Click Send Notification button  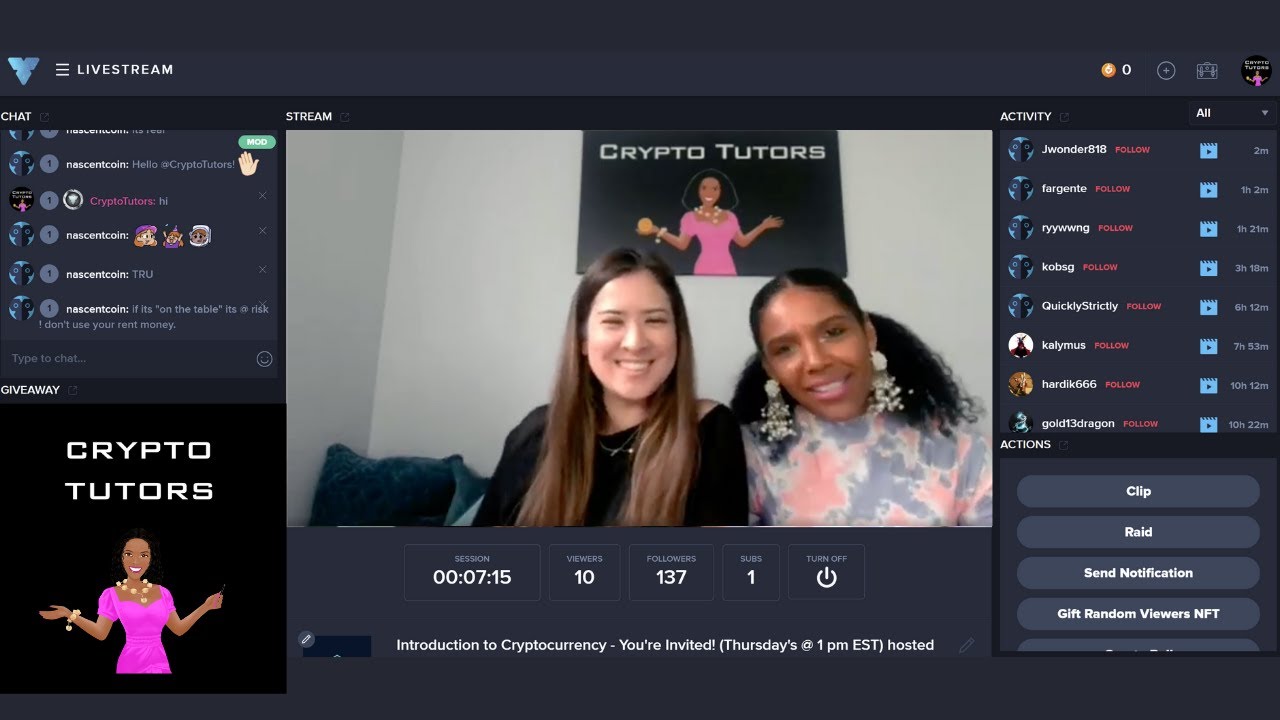(x=1138, y=573)
